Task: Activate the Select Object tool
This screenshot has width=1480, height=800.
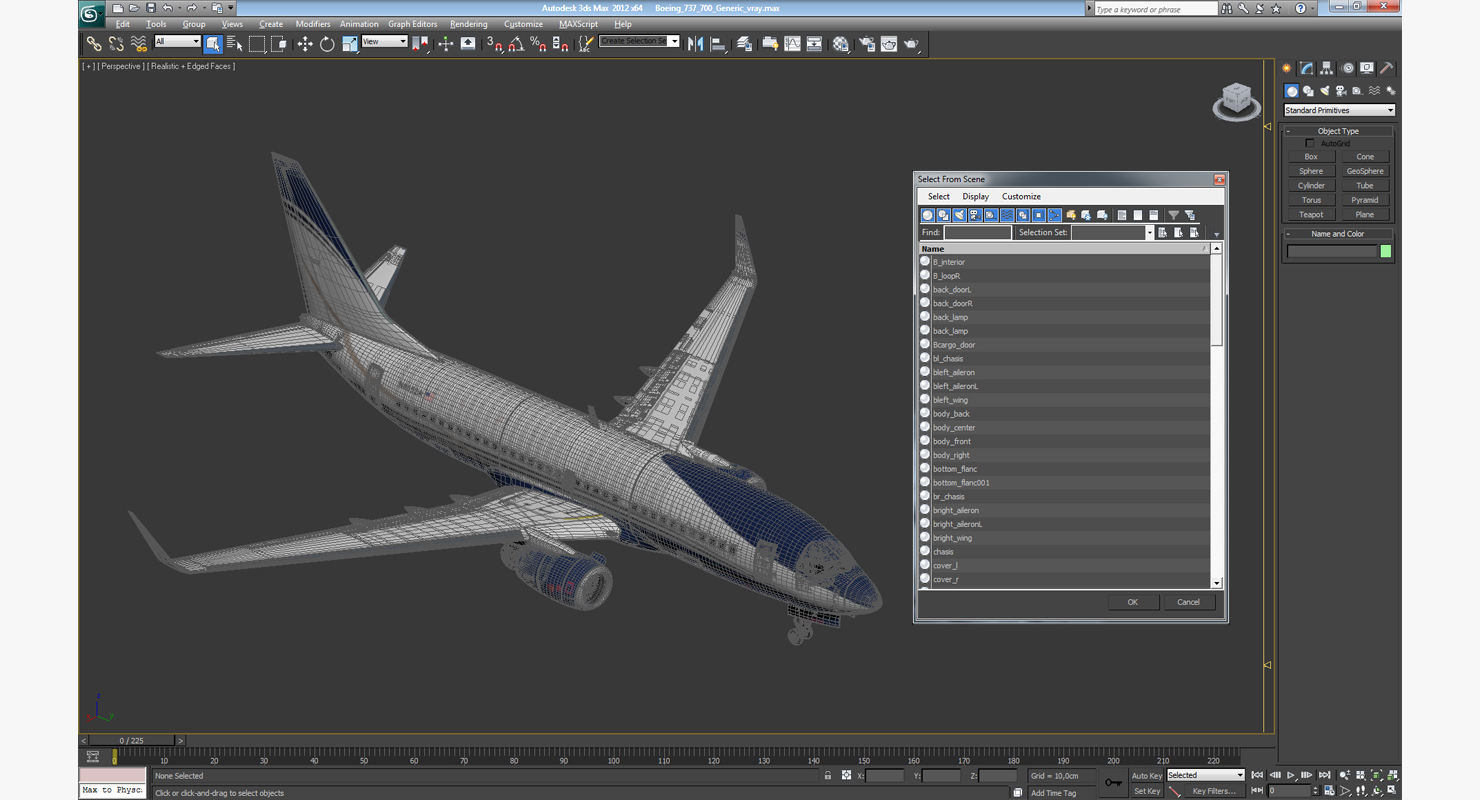Action: [x=213, y=44]
